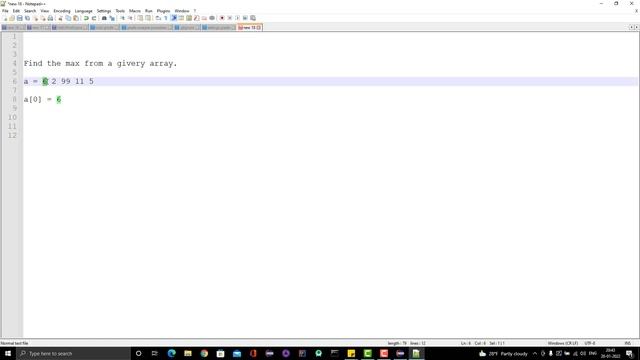Click the Save Recorded Macro icon
This screenshot has width=640, height=360.
coord(253,18)
